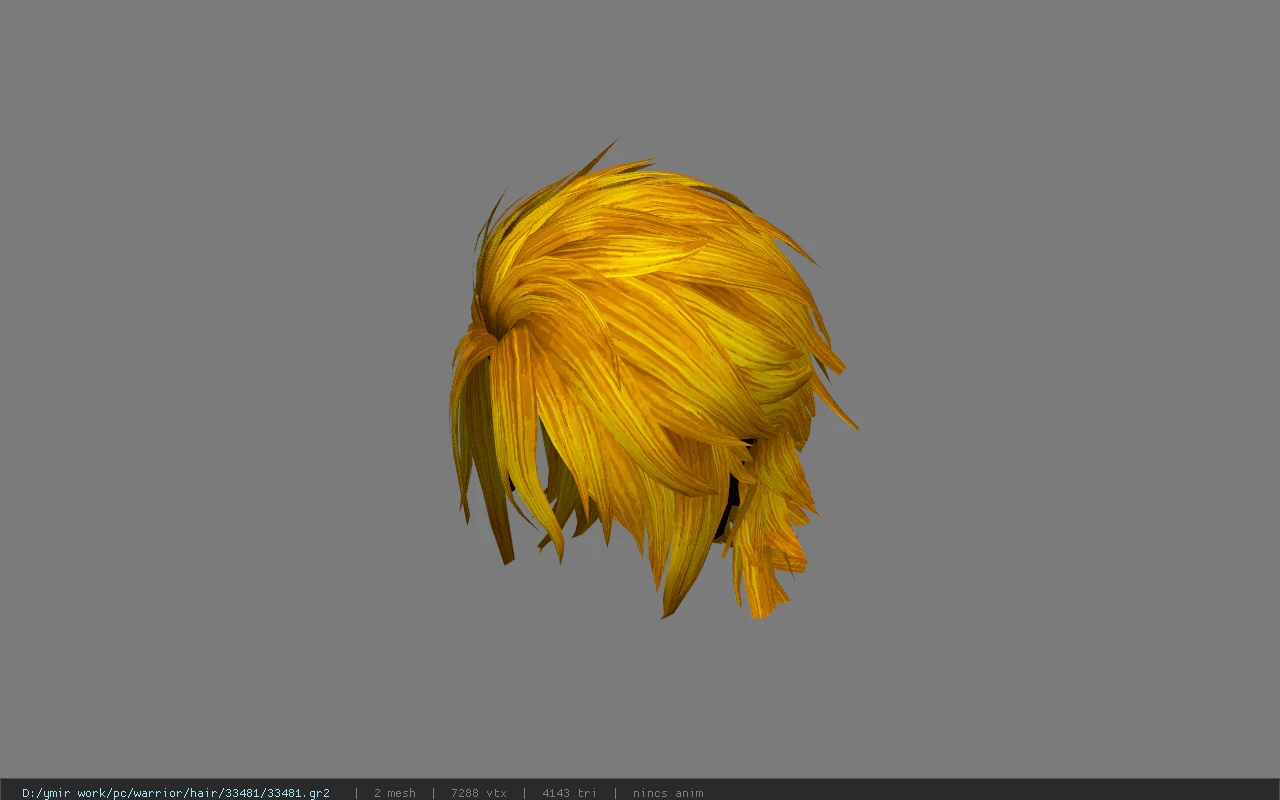Click the 'nincs anim' status entry
Viewport: 1280px width, 800px height.
pos(668,793)
